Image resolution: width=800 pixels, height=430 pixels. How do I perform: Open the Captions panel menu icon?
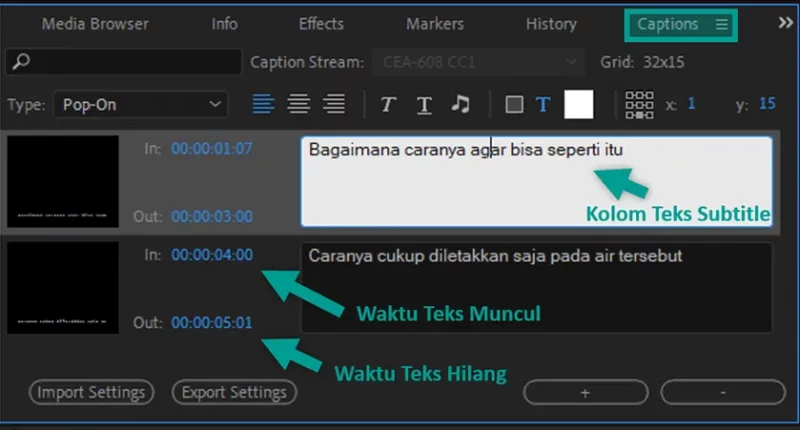click(x=721, y=24)
